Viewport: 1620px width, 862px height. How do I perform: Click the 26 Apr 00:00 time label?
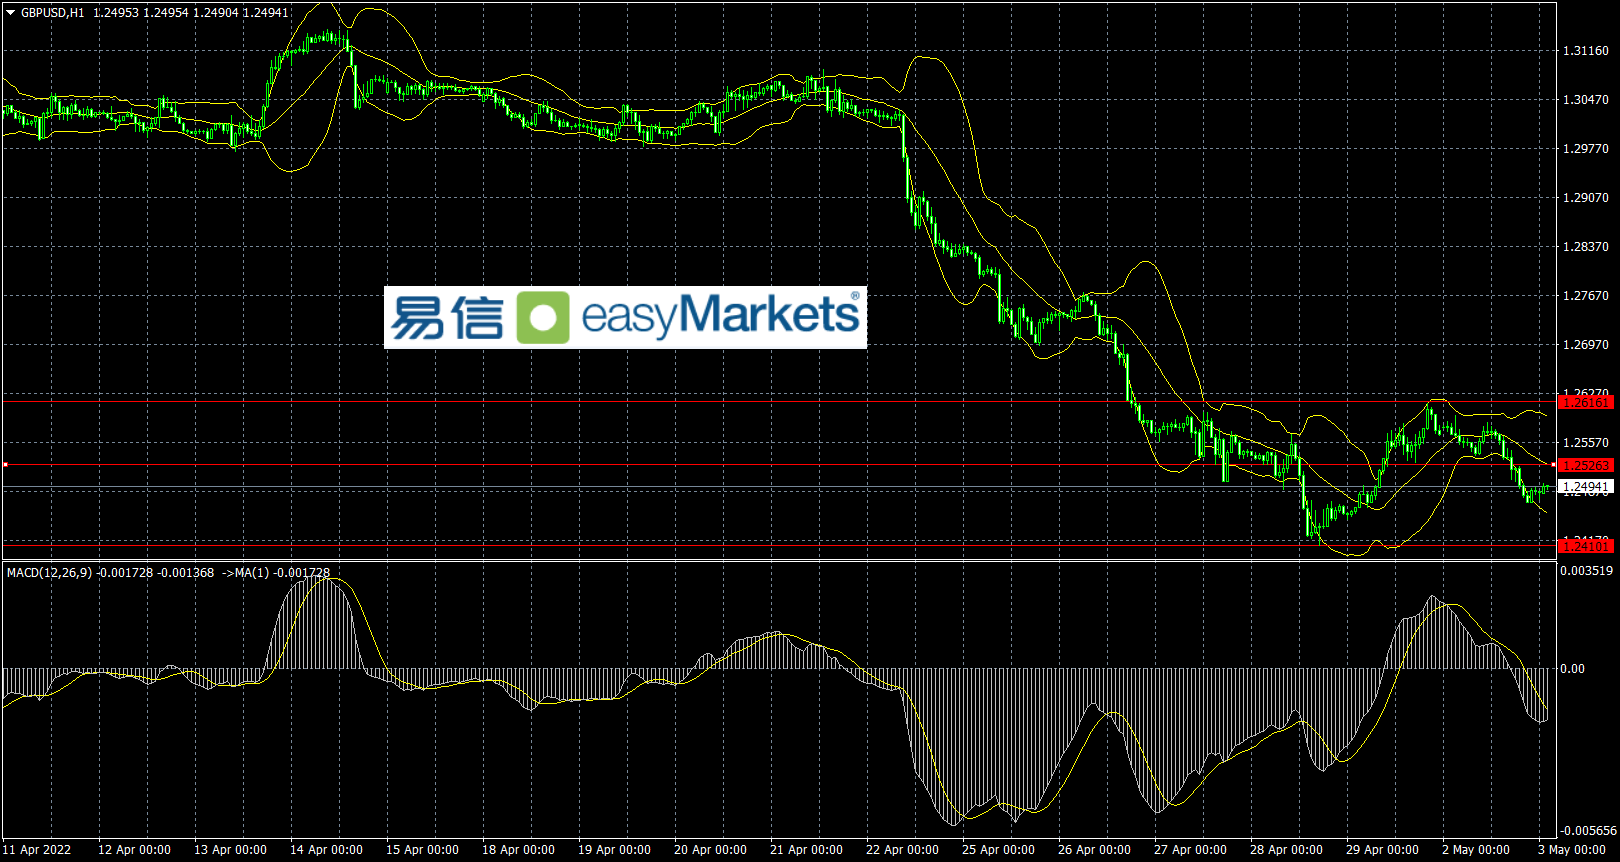[1094, 850]
